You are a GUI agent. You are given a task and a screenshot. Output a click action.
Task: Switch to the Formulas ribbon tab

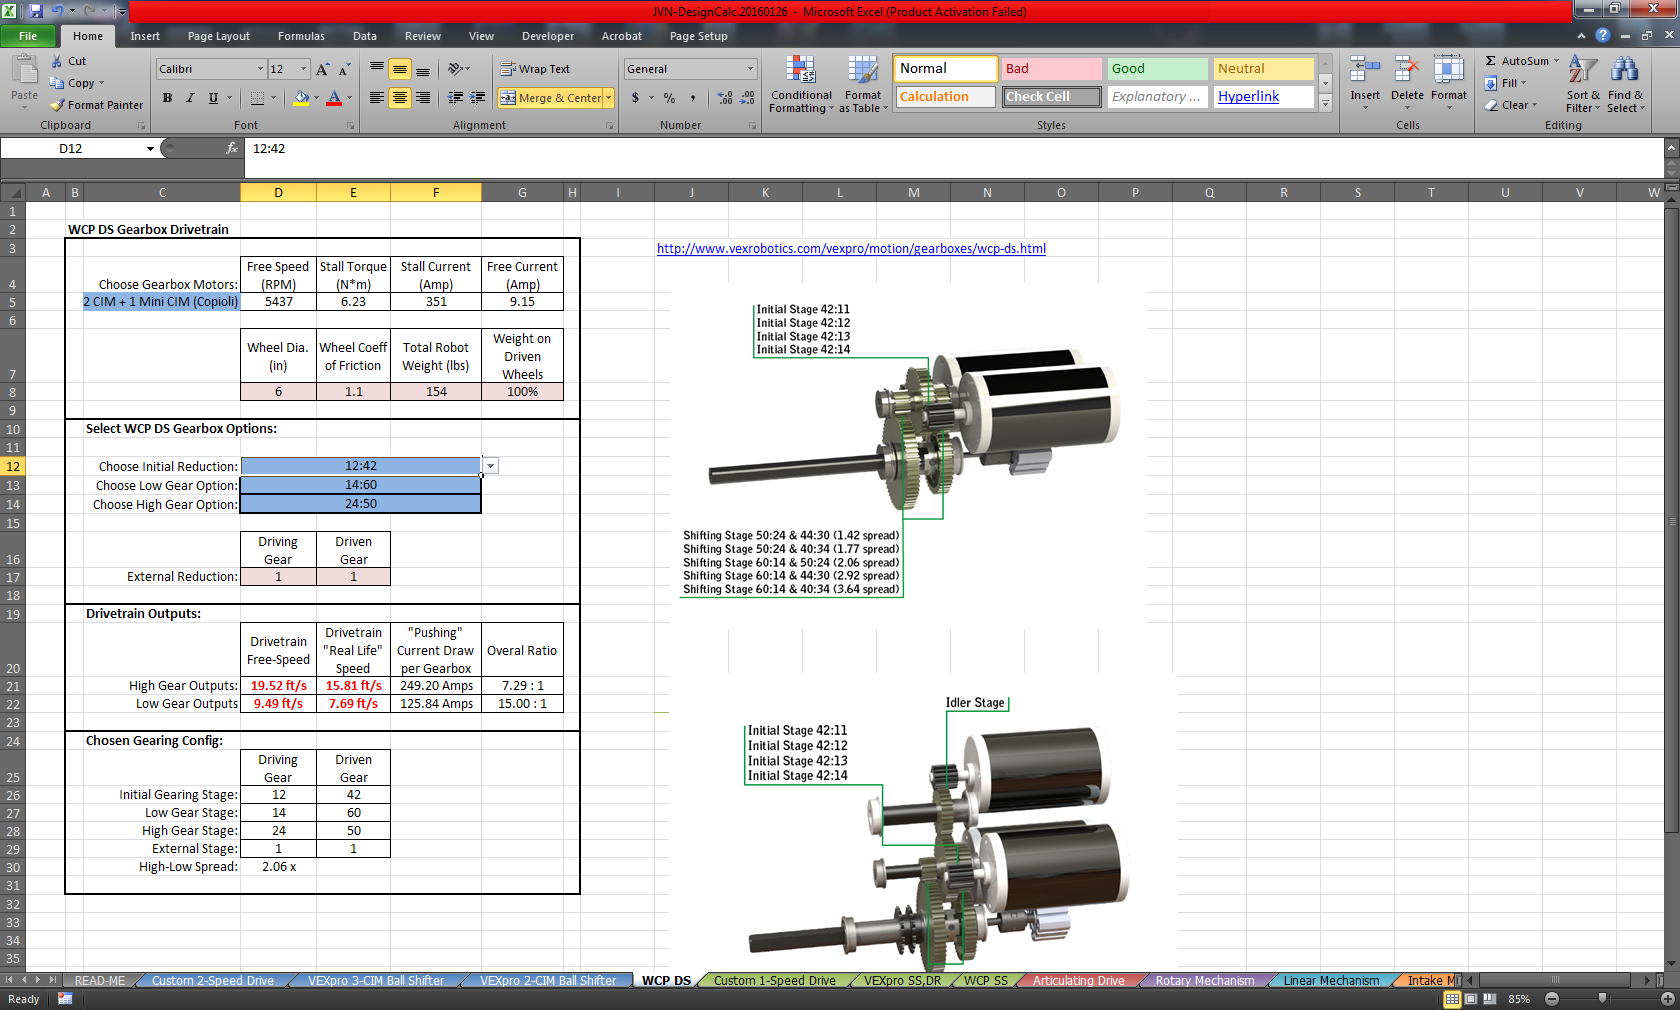coord(301,36)
